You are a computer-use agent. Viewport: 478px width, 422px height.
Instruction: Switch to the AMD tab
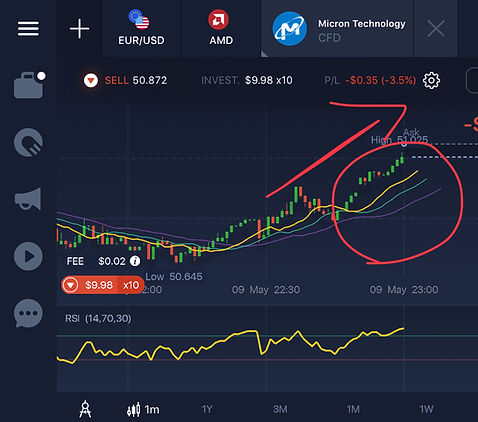(221, 28)
